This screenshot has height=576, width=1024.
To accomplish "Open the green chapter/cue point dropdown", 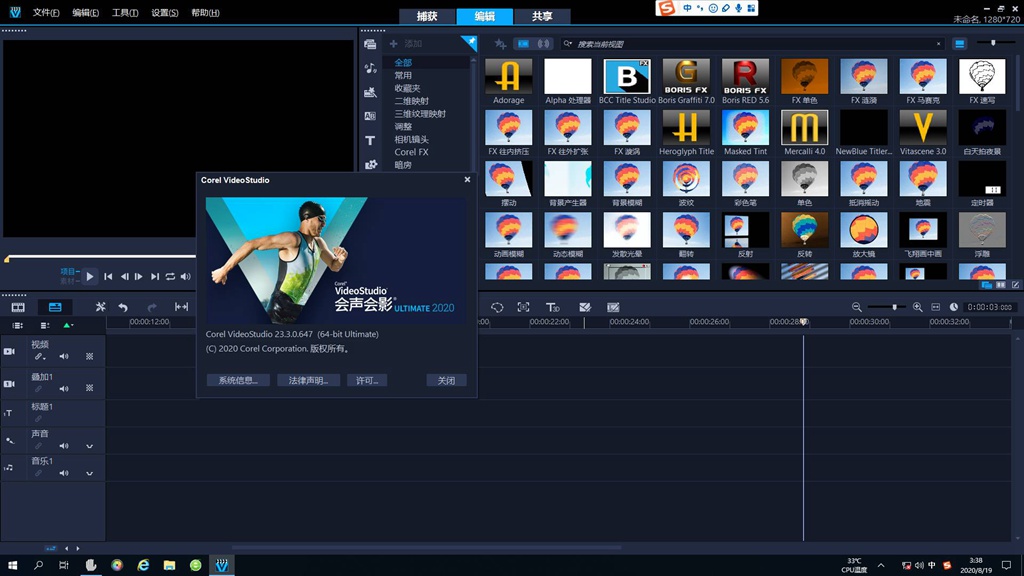I will (67, 325).
